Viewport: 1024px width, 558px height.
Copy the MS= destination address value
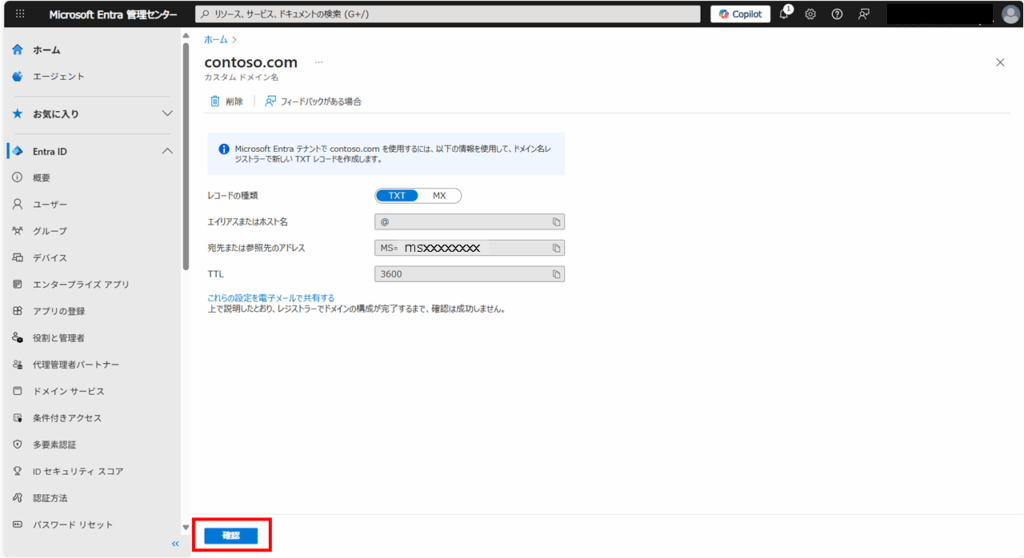[x=557, y=248]
